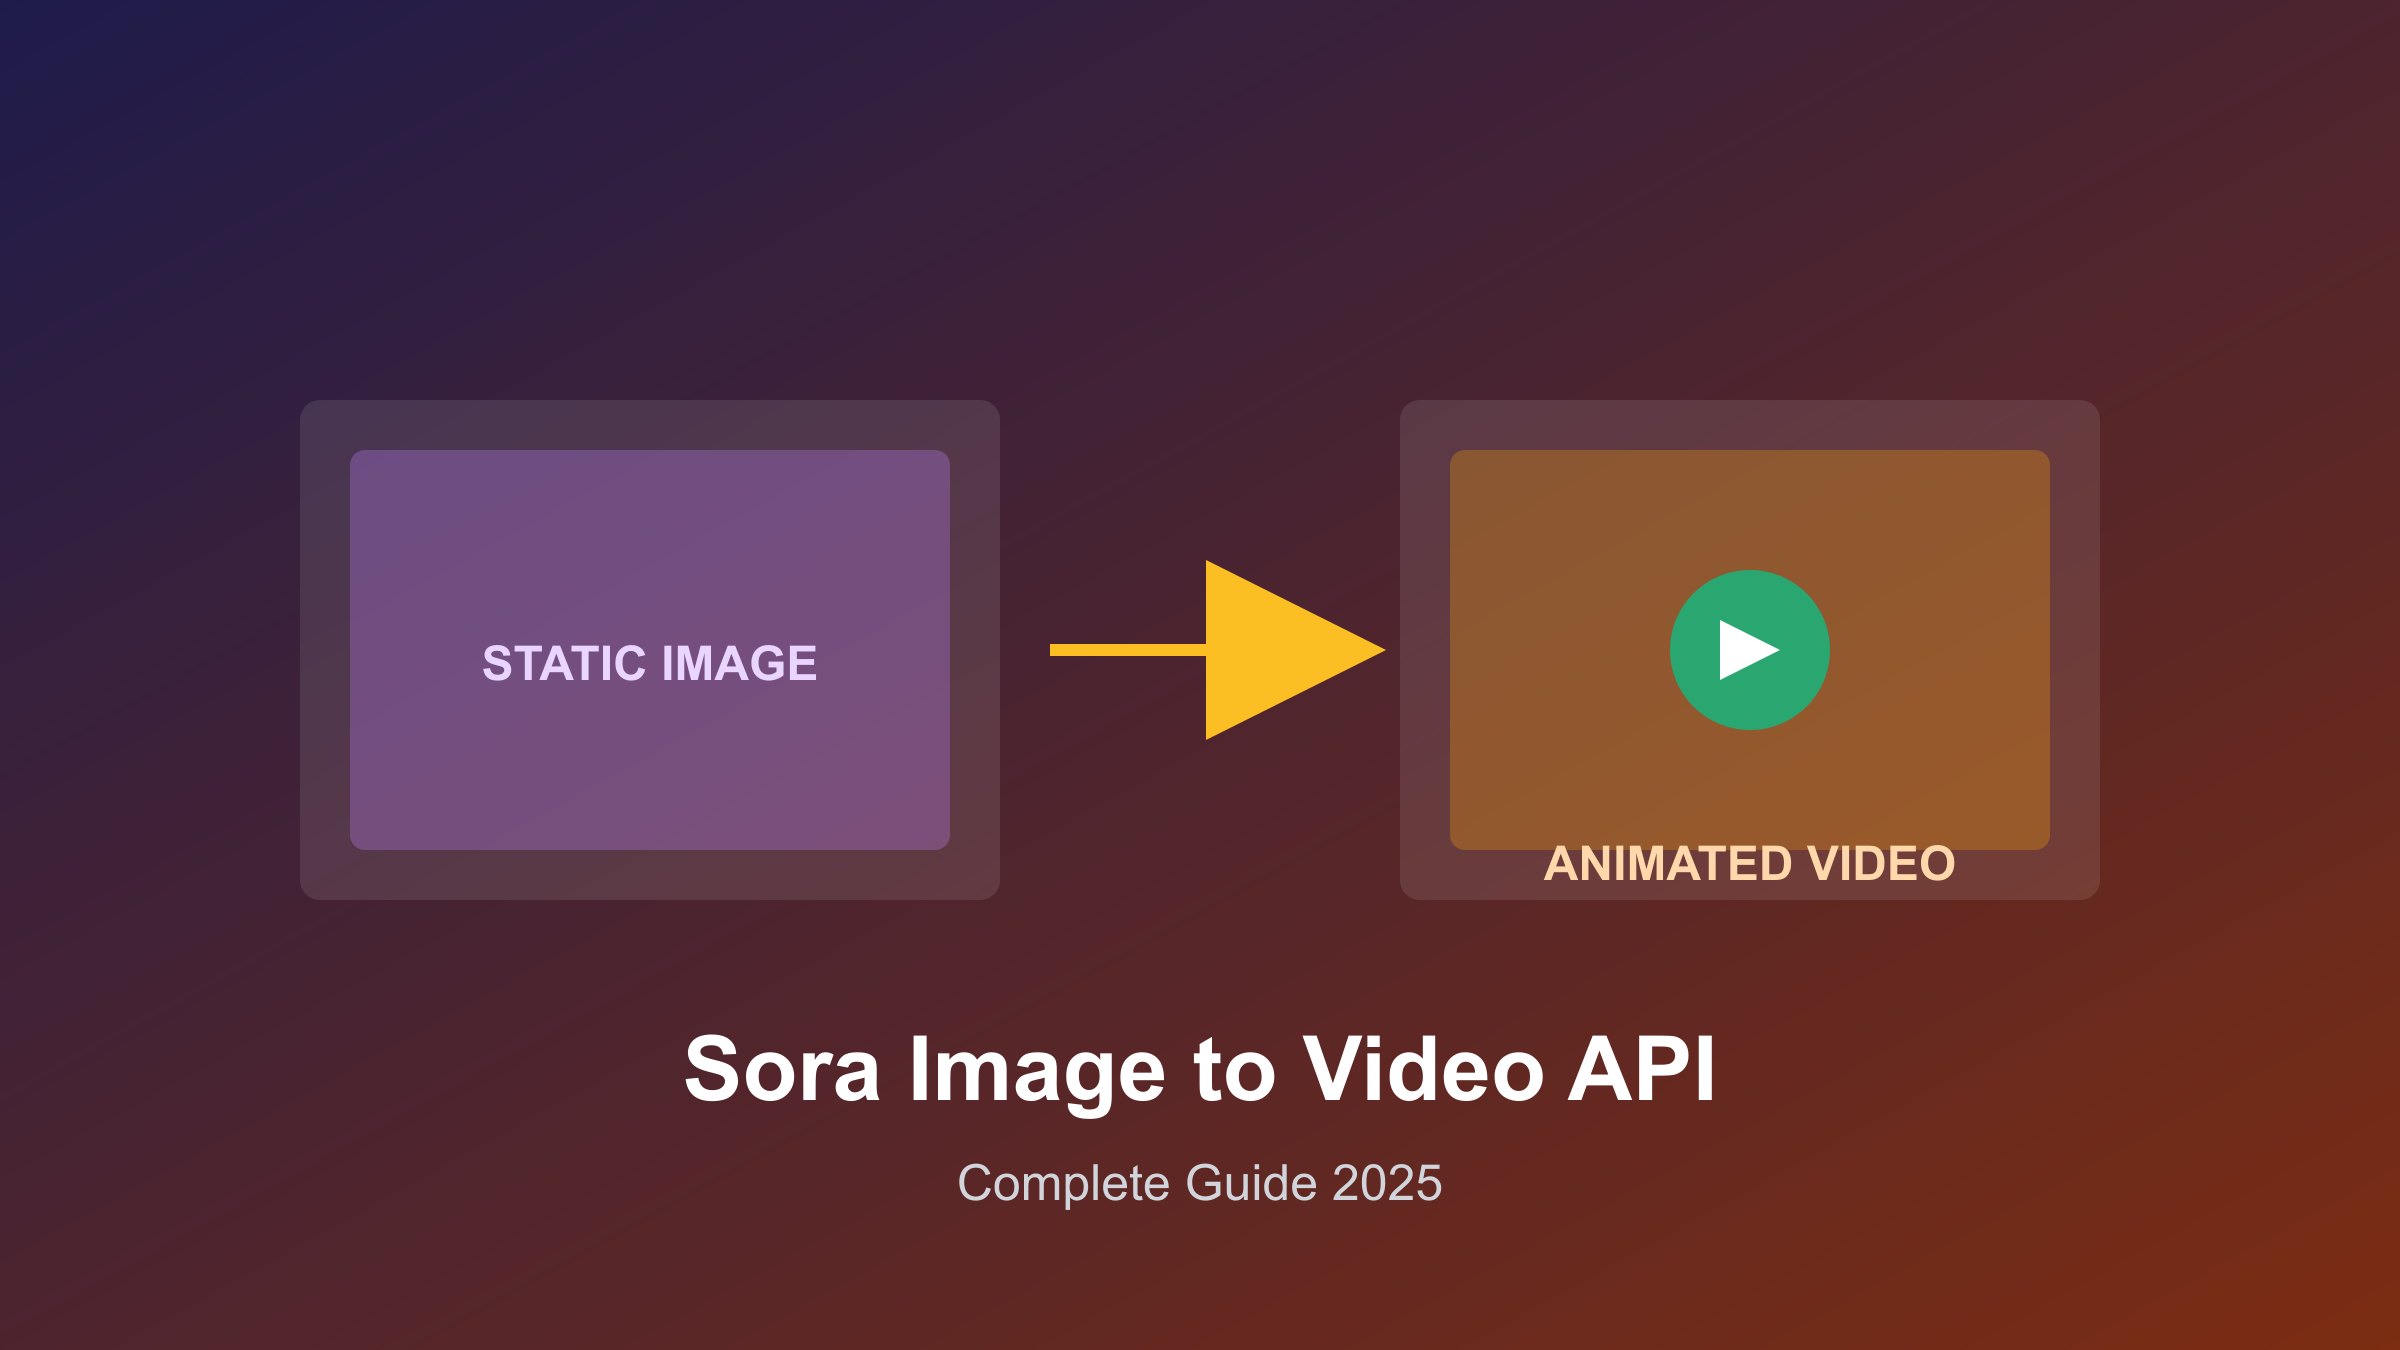Click the outer frame of the video card
Screen dimensions: 2400x1350
point(1750,425)
